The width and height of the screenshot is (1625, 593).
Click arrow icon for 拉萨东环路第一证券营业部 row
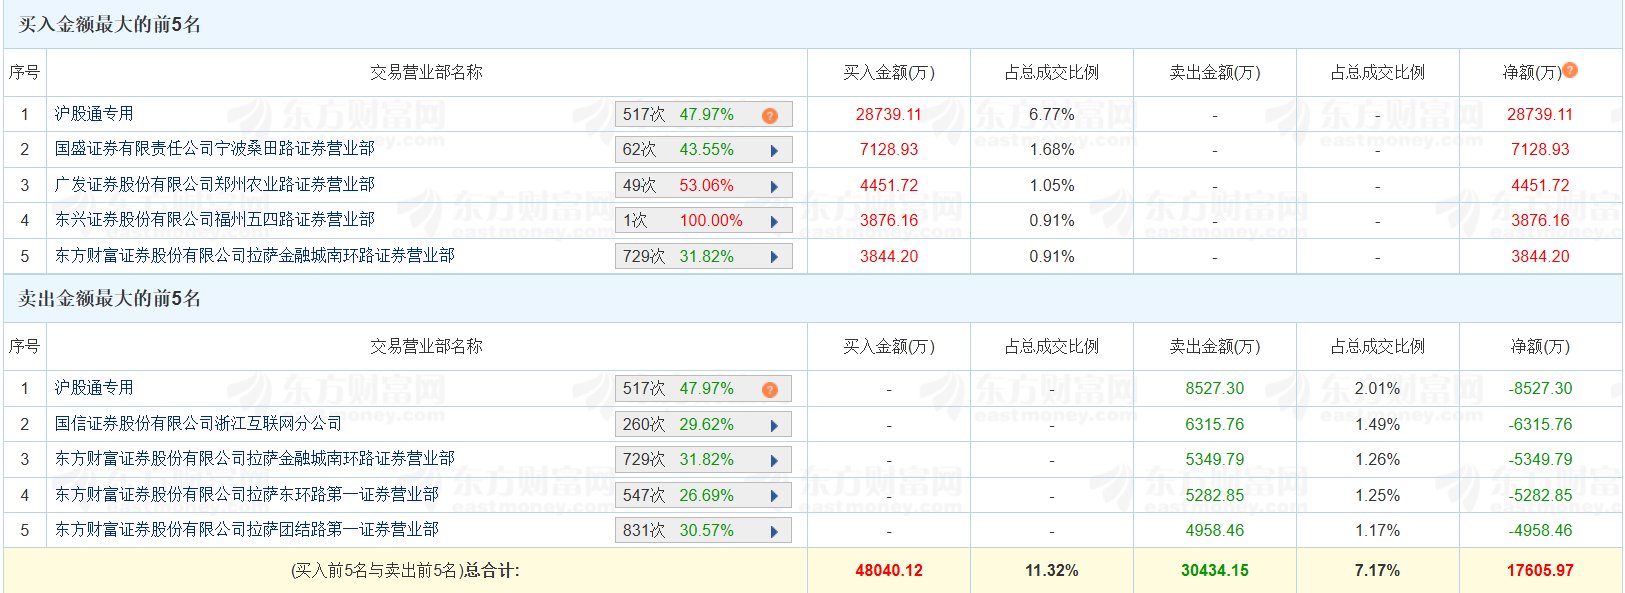tap(774, 497)
